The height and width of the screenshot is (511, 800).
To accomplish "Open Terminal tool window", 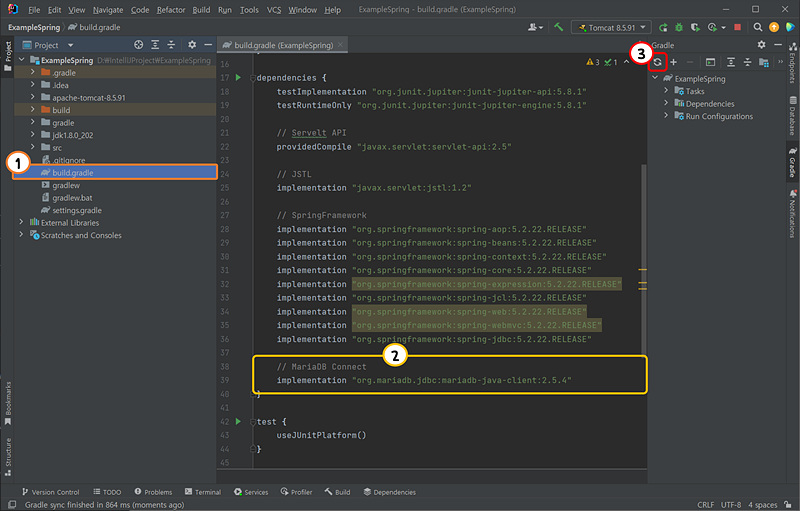I will [203, 492].
